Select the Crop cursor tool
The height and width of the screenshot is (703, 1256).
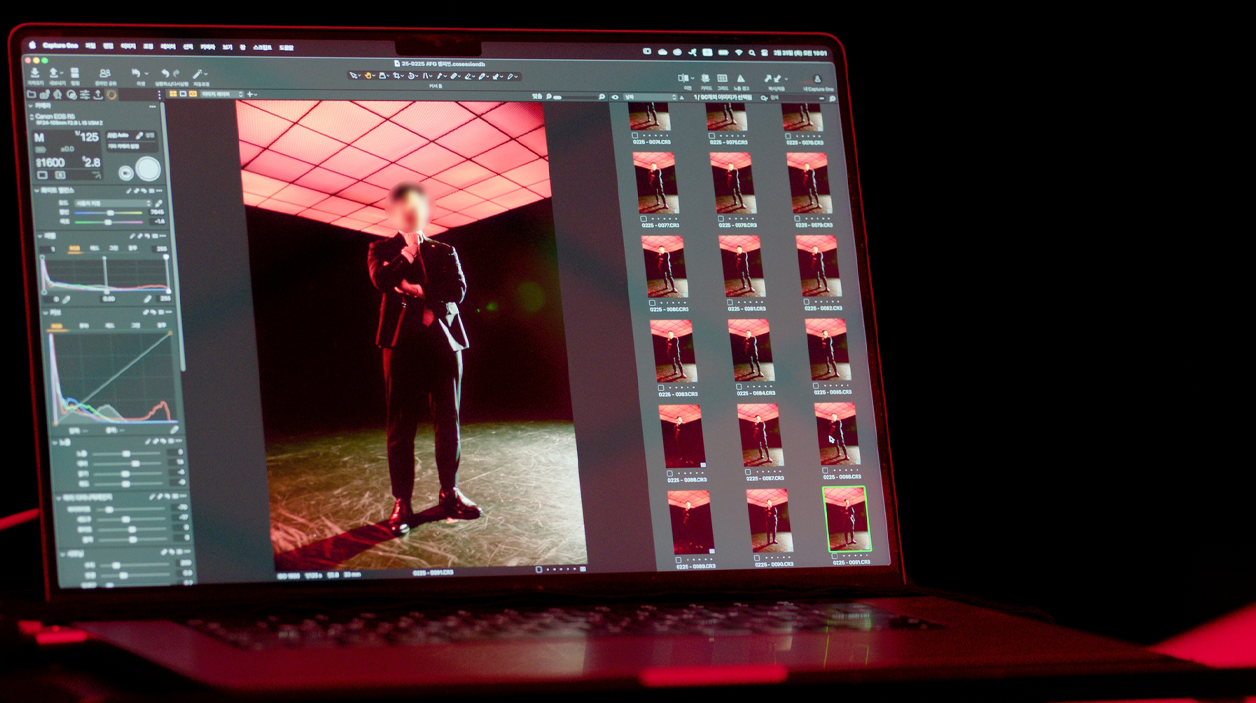pos(397,76)
